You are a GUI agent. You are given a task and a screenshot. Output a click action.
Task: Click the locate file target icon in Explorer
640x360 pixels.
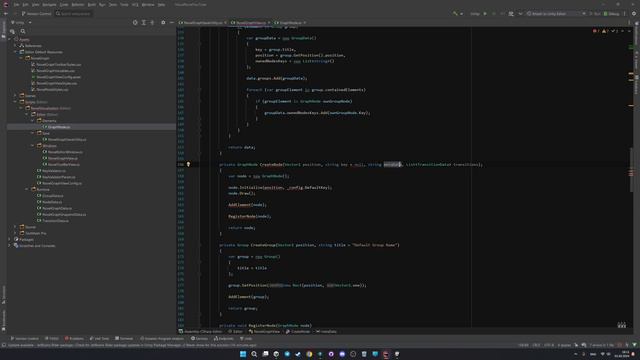pos(135,22)
